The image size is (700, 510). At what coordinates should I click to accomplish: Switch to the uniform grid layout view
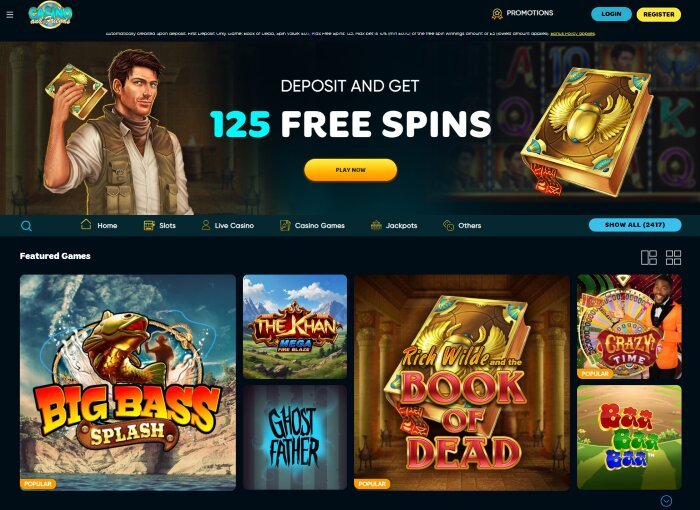click(673, 258)
